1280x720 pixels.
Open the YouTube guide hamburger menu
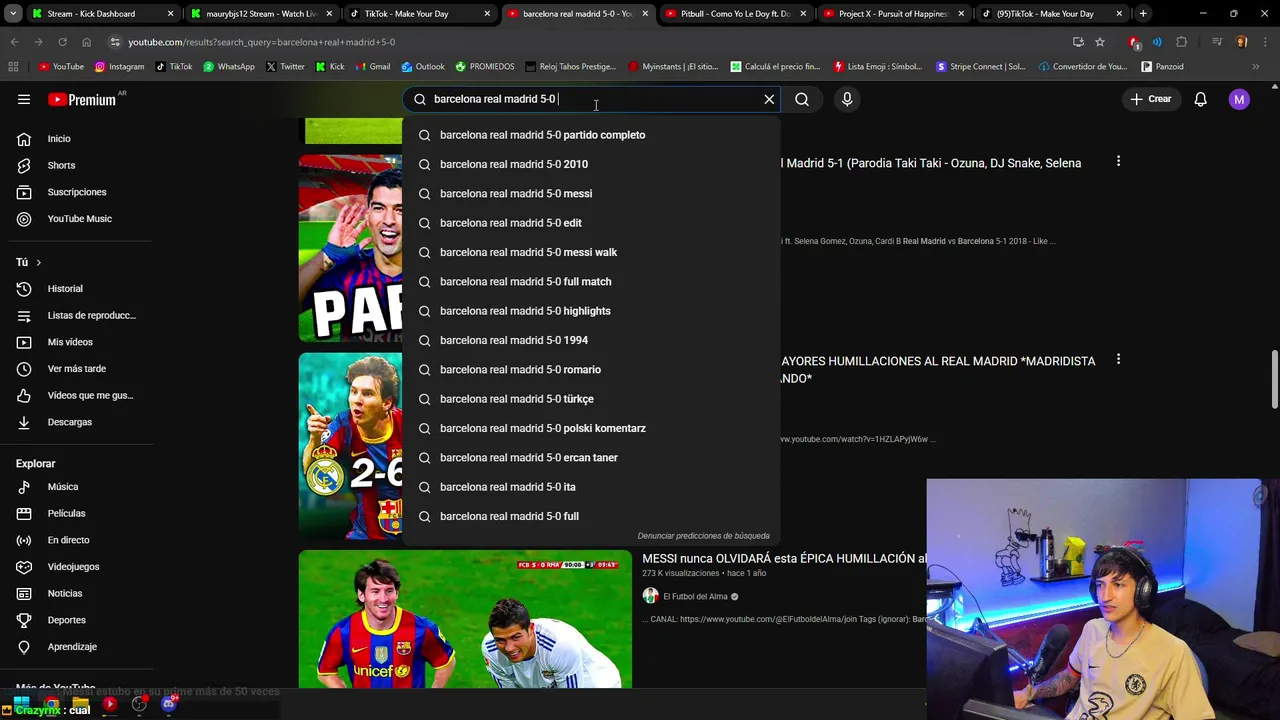[x=24, y=99]
